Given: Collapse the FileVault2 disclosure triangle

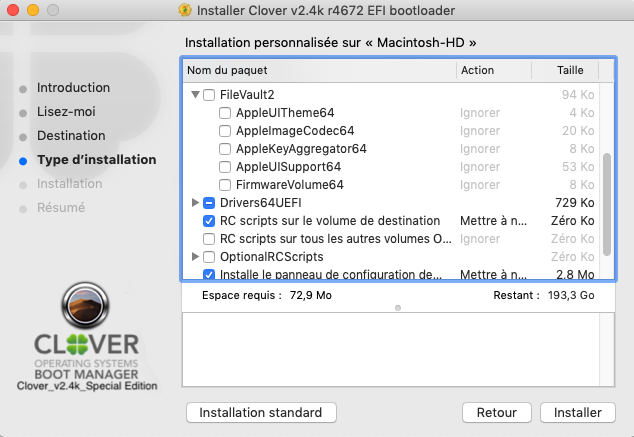Looking at the screenshot, I should click(195, 95).
